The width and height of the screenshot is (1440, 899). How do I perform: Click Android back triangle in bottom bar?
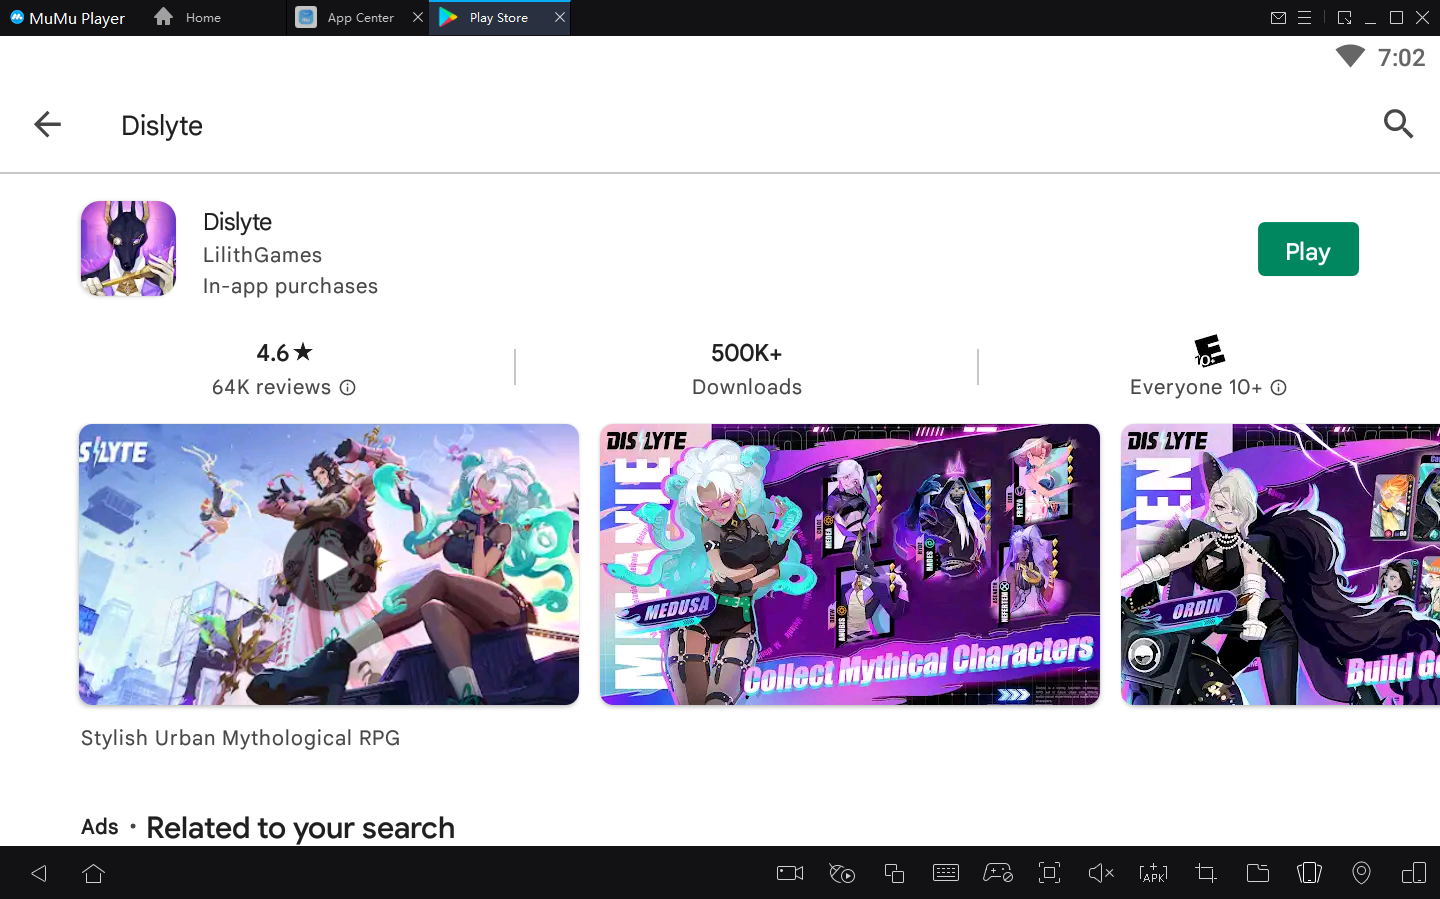39,873
